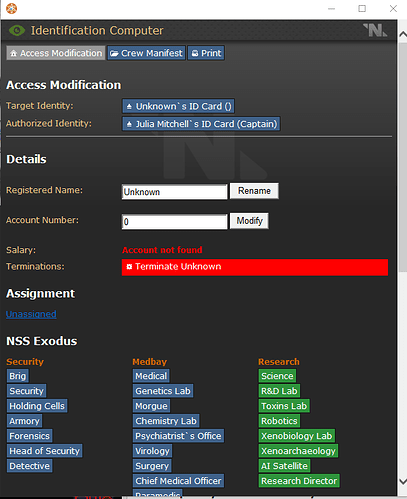The width and height of the screenshot is (407, 499).
Task: Toggle Head of Security access
Action: [44, 451]
